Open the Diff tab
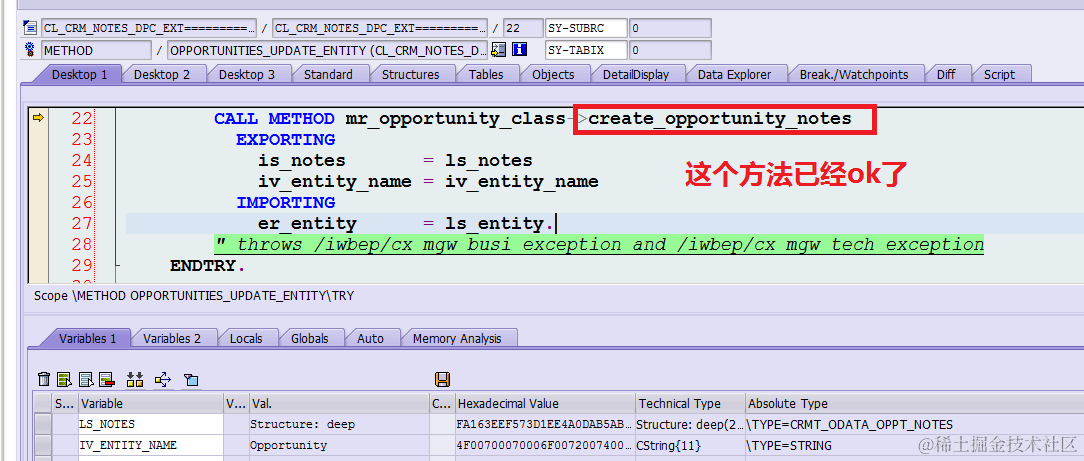 coord(946,75)
